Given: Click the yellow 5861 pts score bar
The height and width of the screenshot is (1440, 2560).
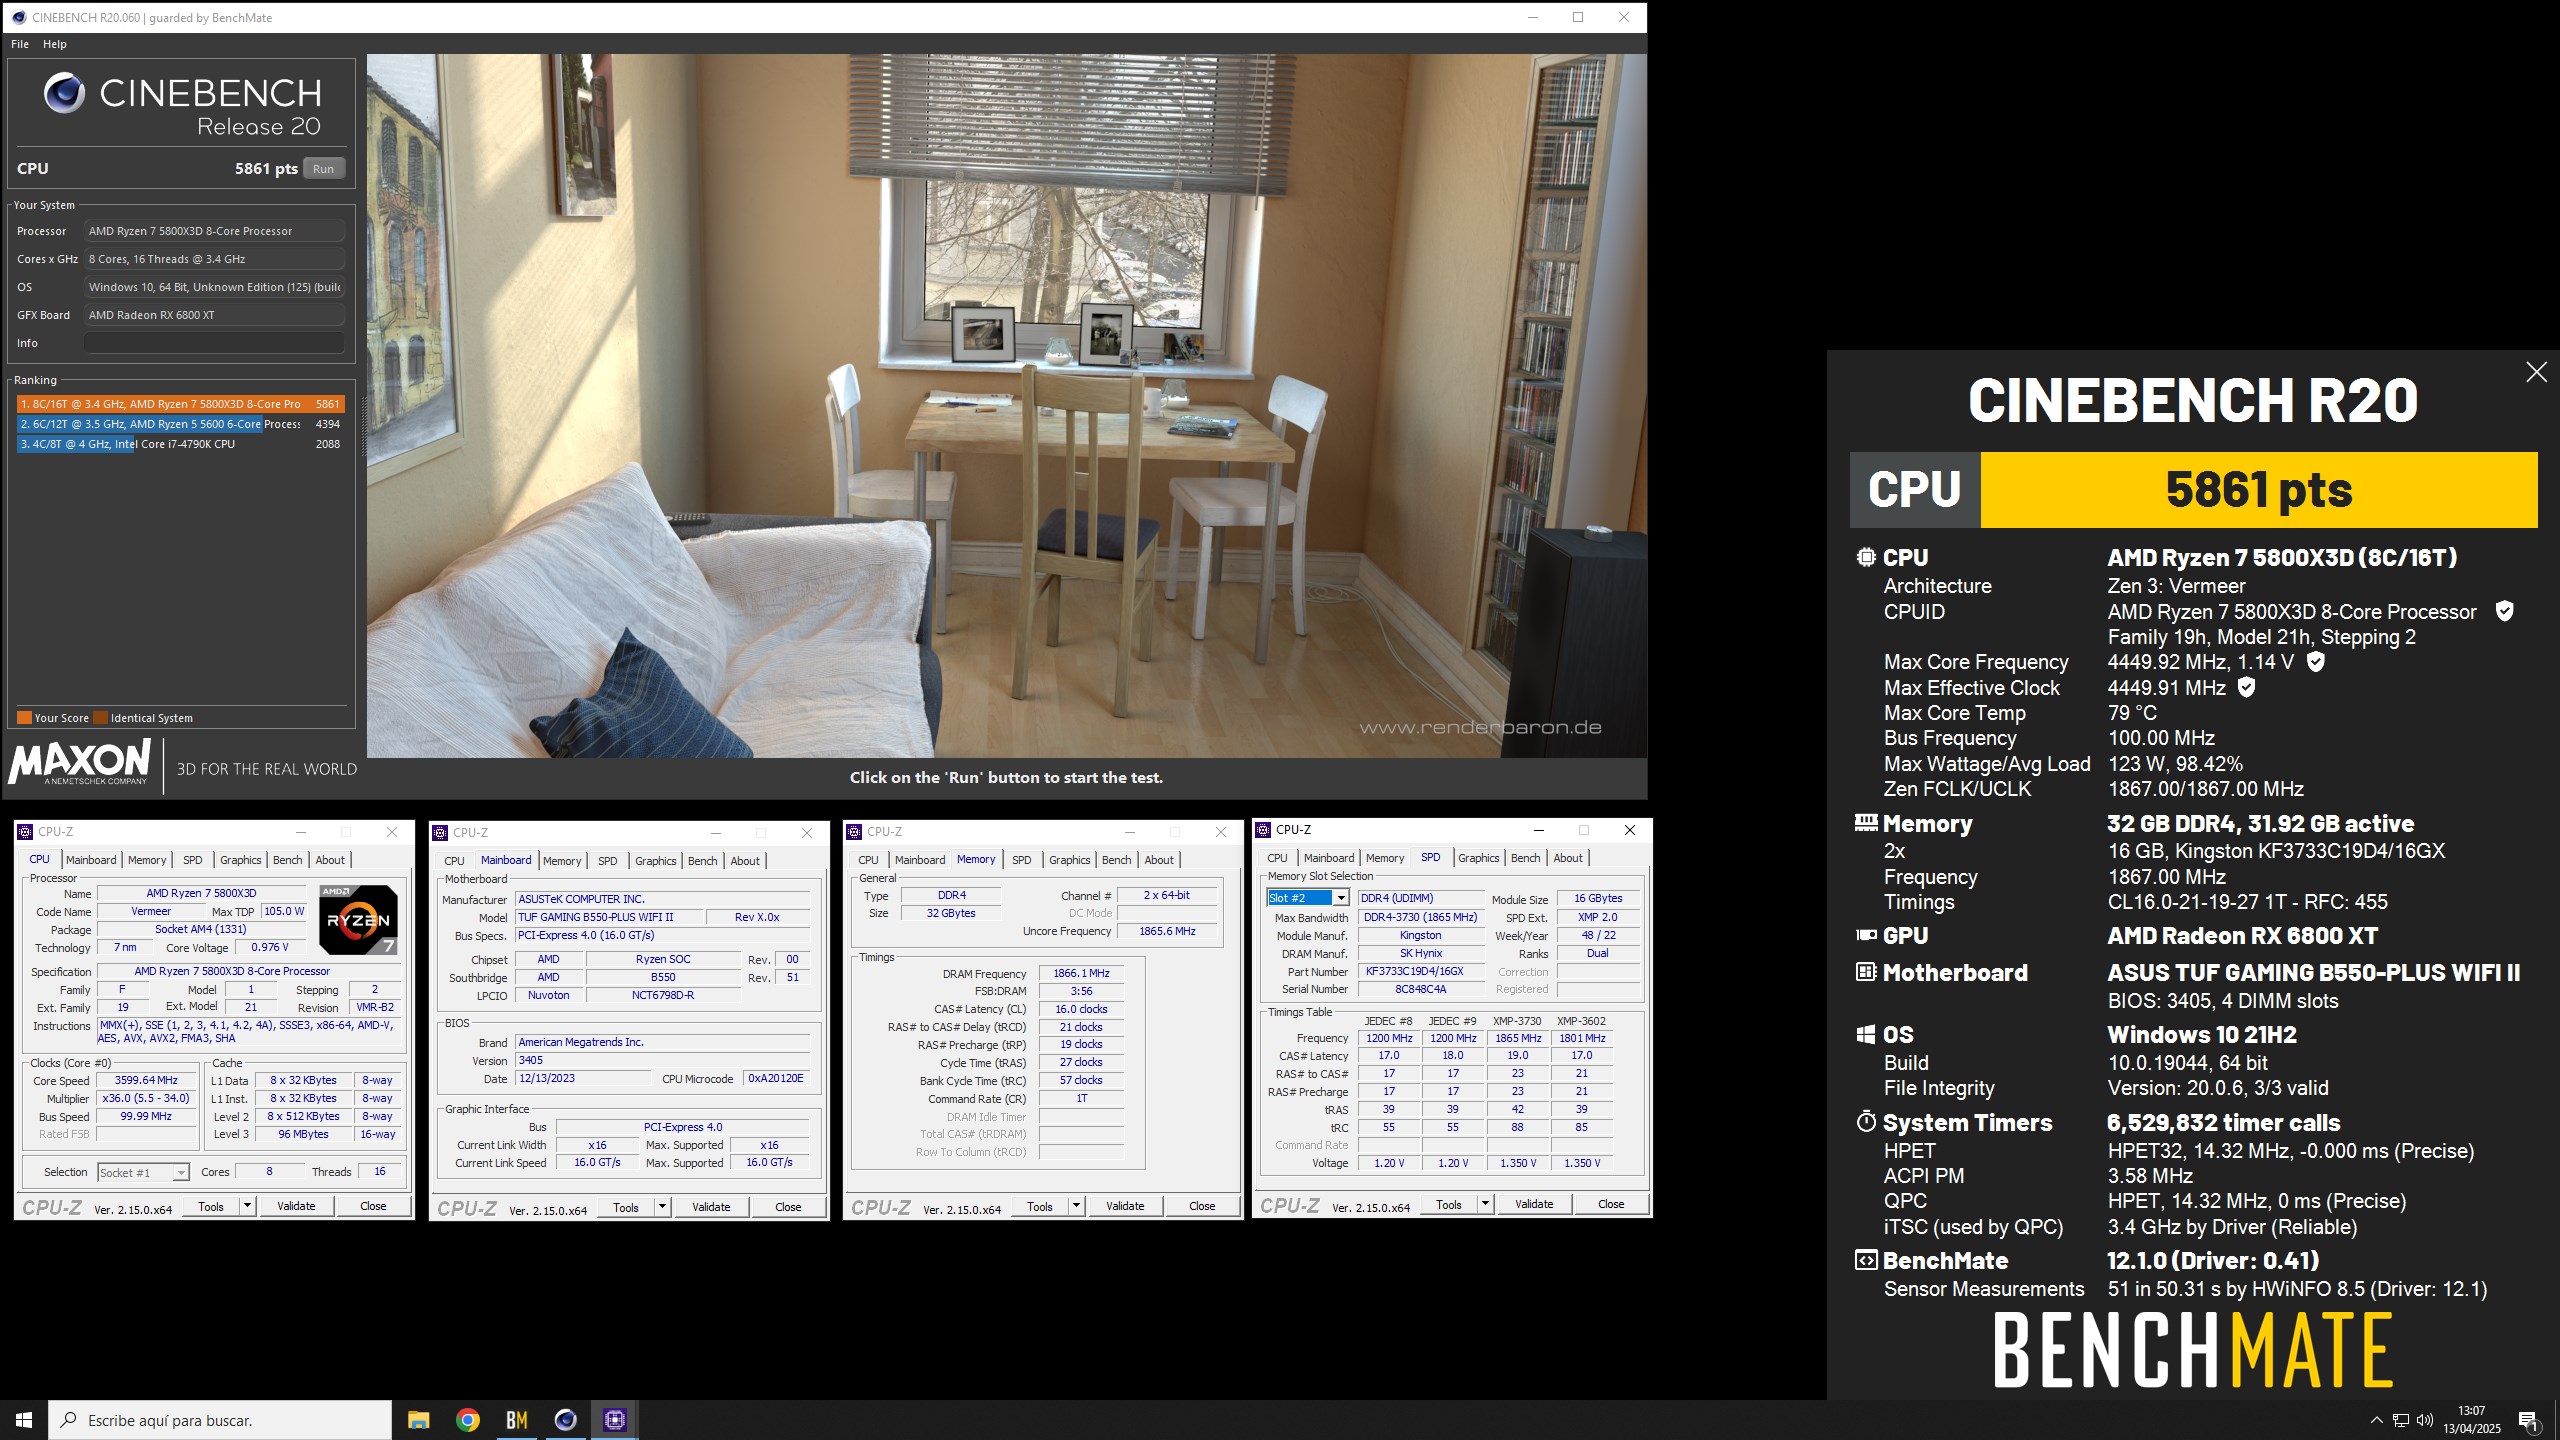Looking at the screenshot, I should coord(2259,490).
